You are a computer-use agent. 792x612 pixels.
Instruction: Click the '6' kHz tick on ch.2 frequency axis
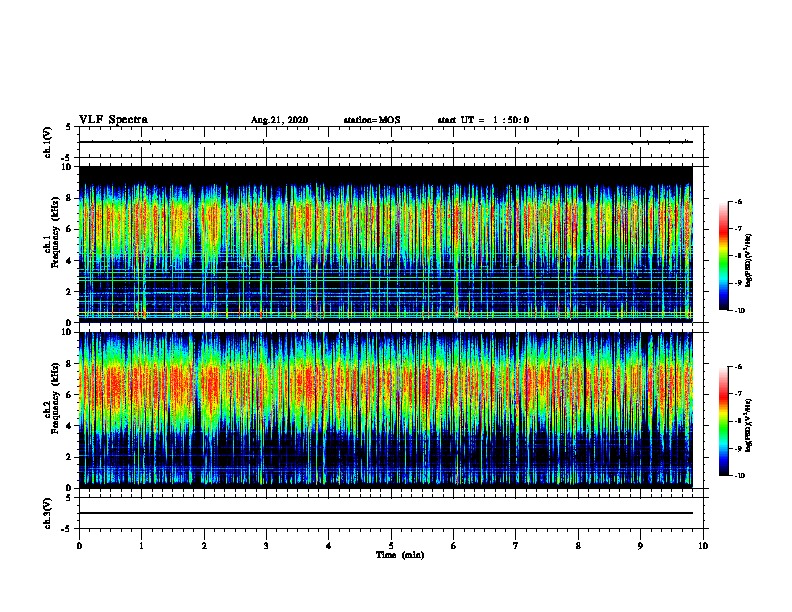tap(70, 395)
